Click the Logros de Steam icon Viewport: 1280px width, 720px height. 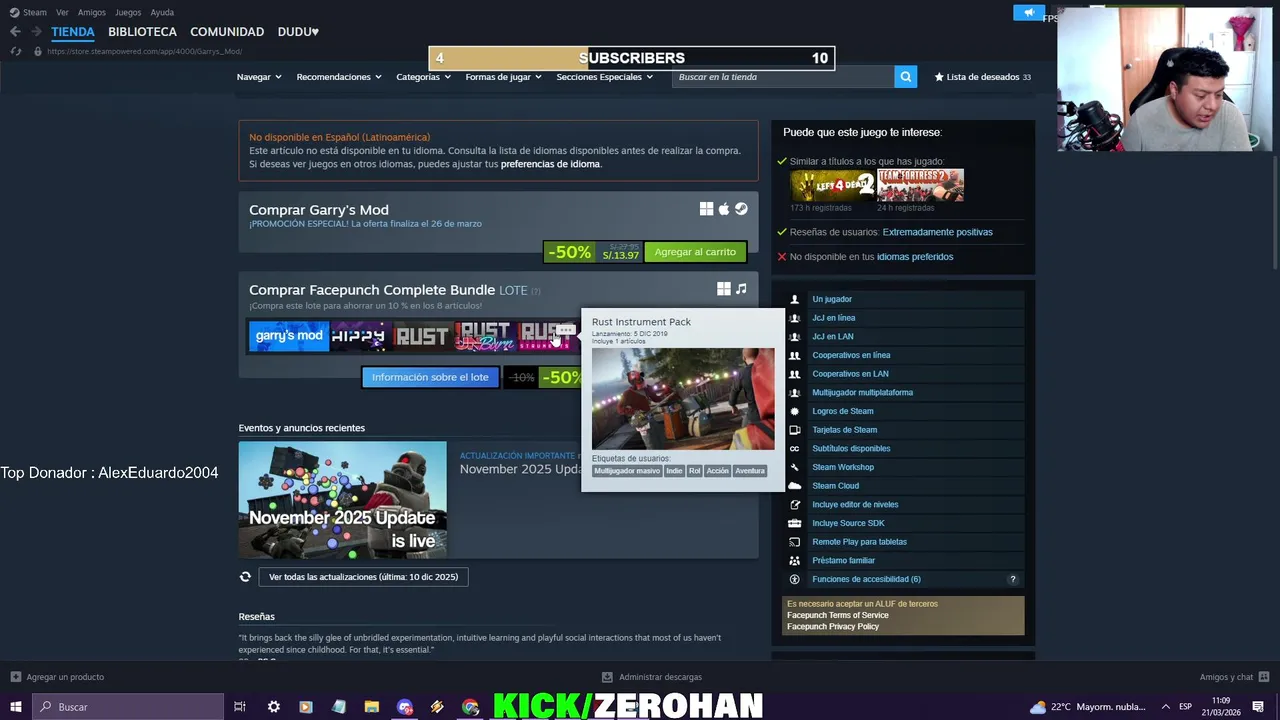(x=795, y=411)
